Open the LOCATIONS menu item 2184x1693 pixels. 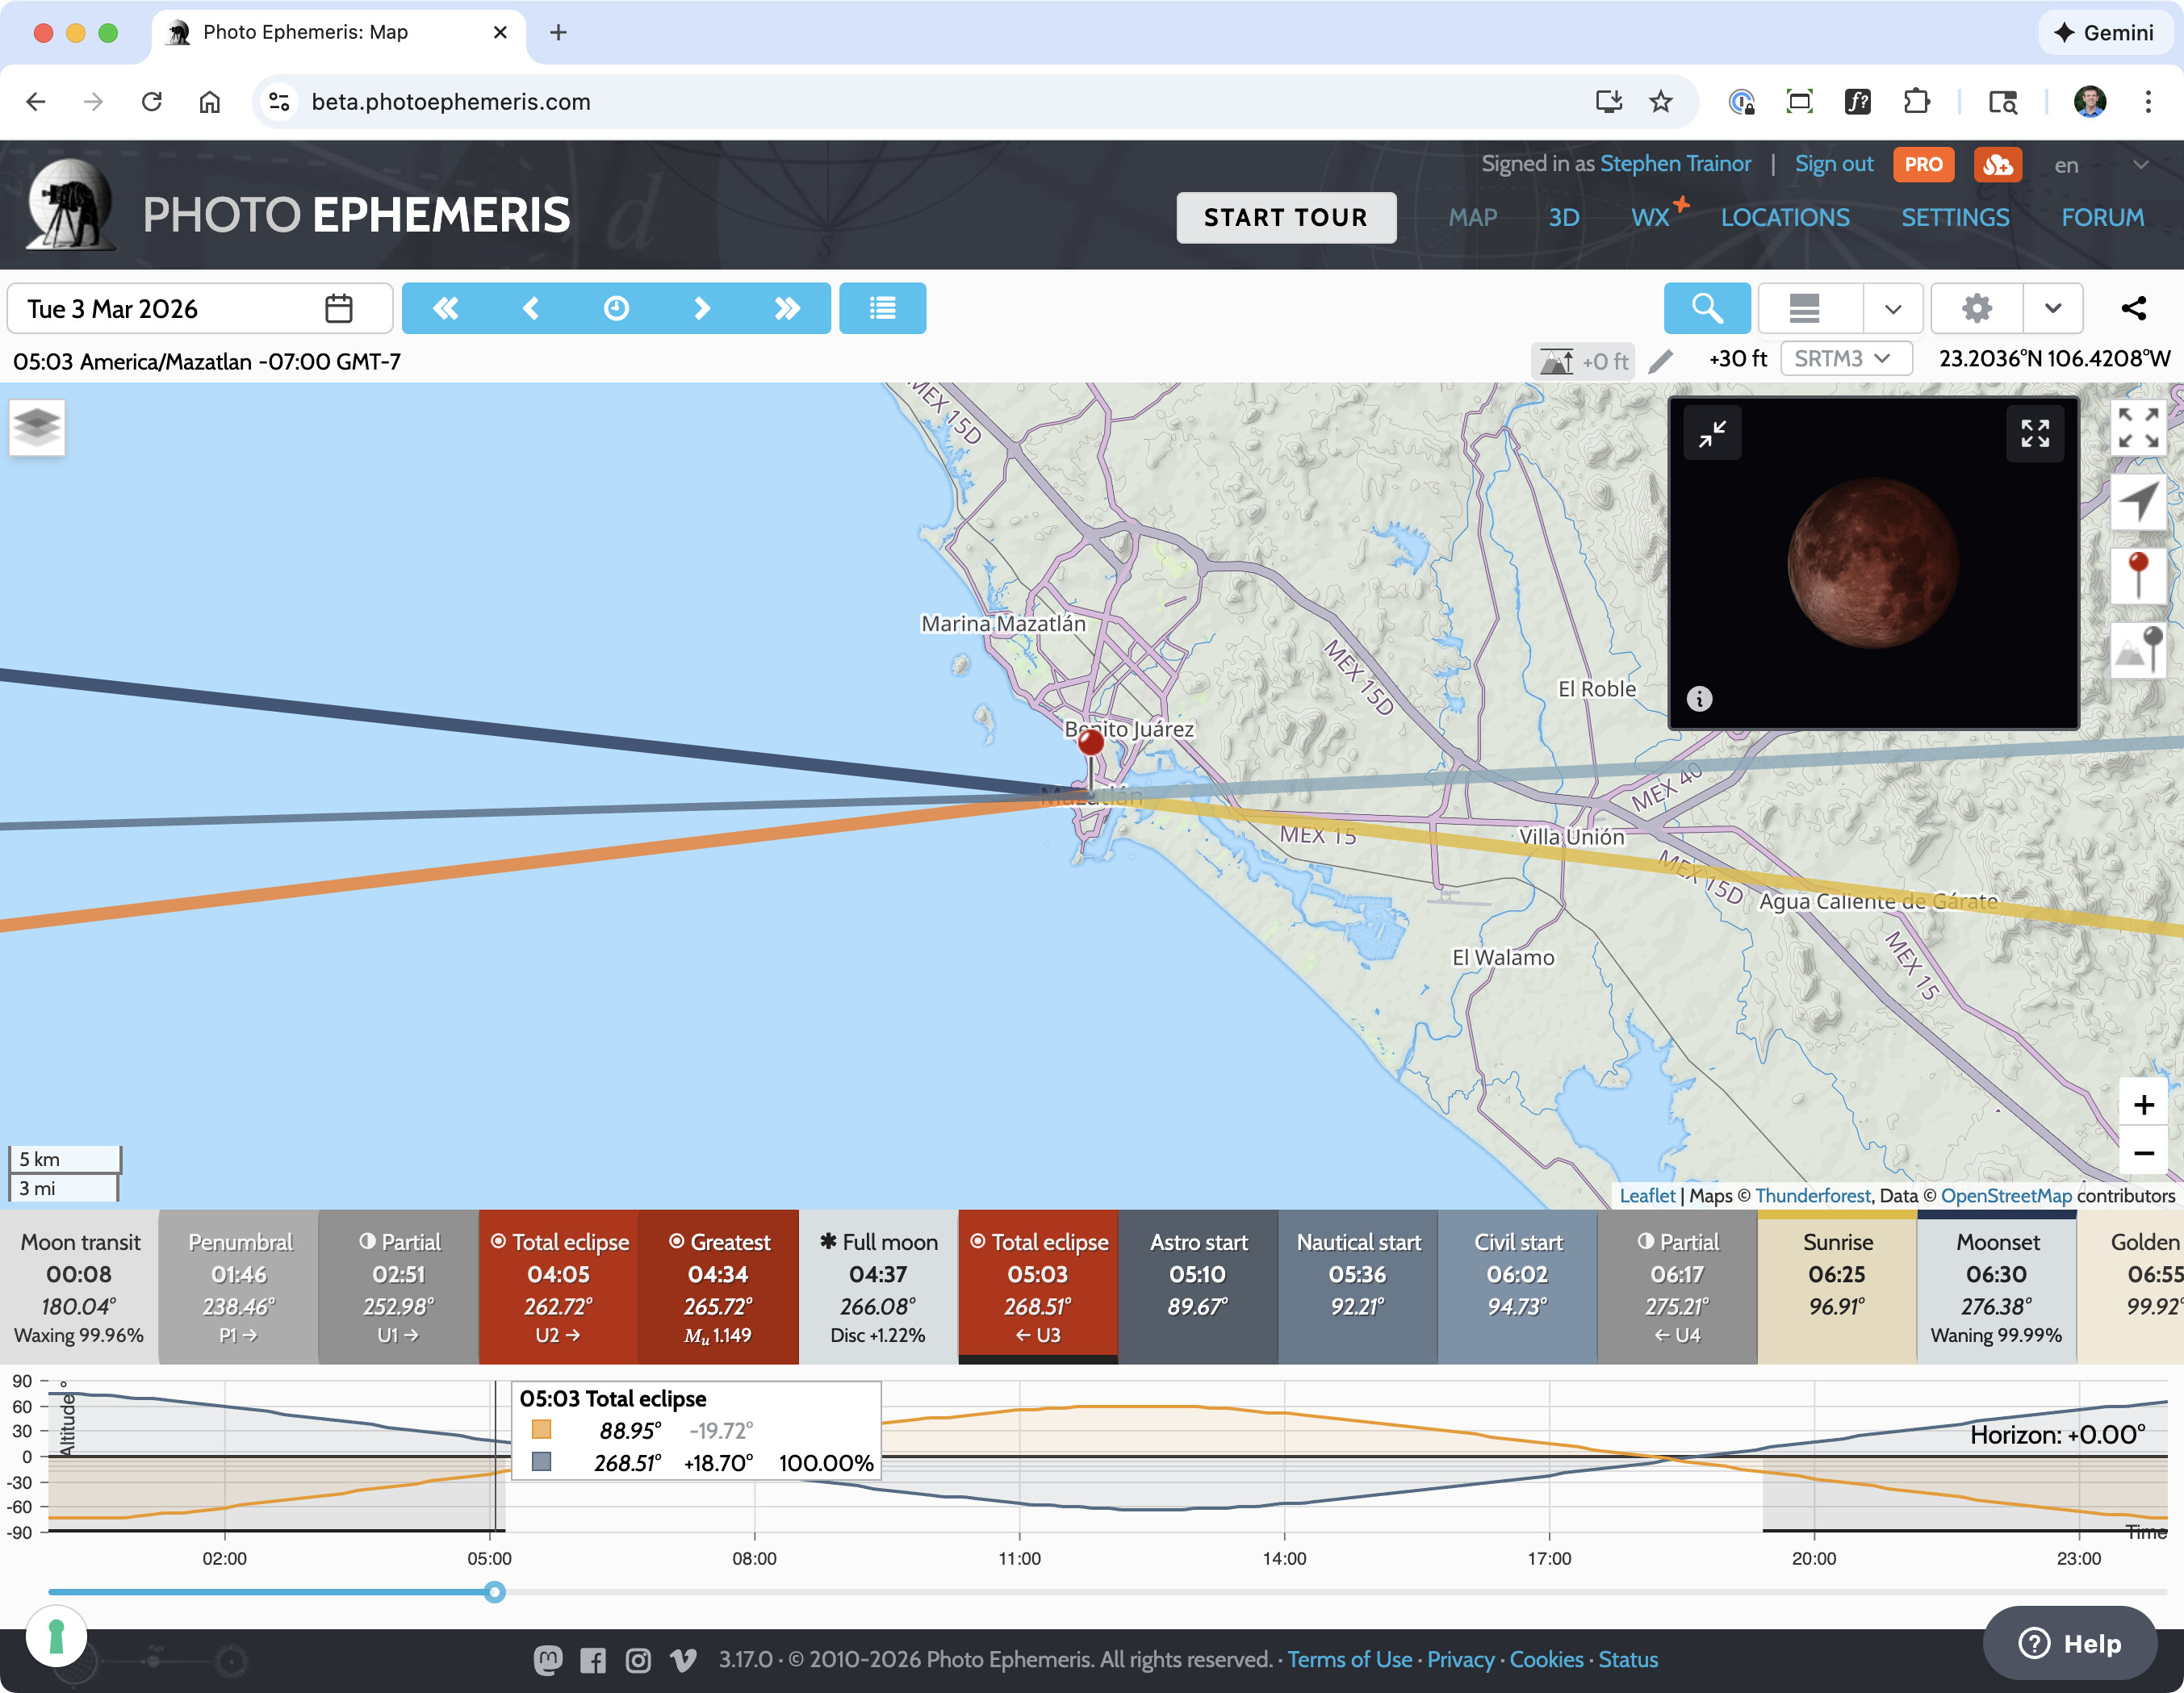click(1784, 218)
